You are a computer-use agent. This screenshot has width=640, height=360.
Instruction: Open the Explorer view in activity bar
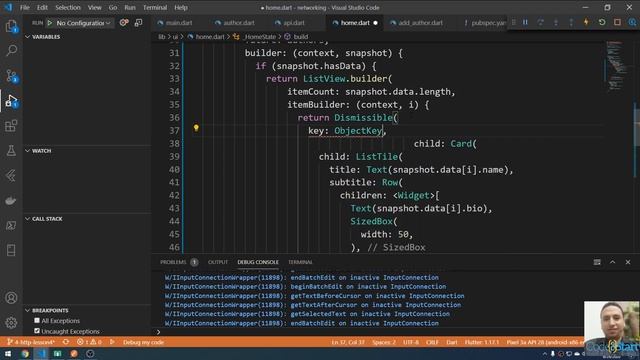[x=11, y=27]
